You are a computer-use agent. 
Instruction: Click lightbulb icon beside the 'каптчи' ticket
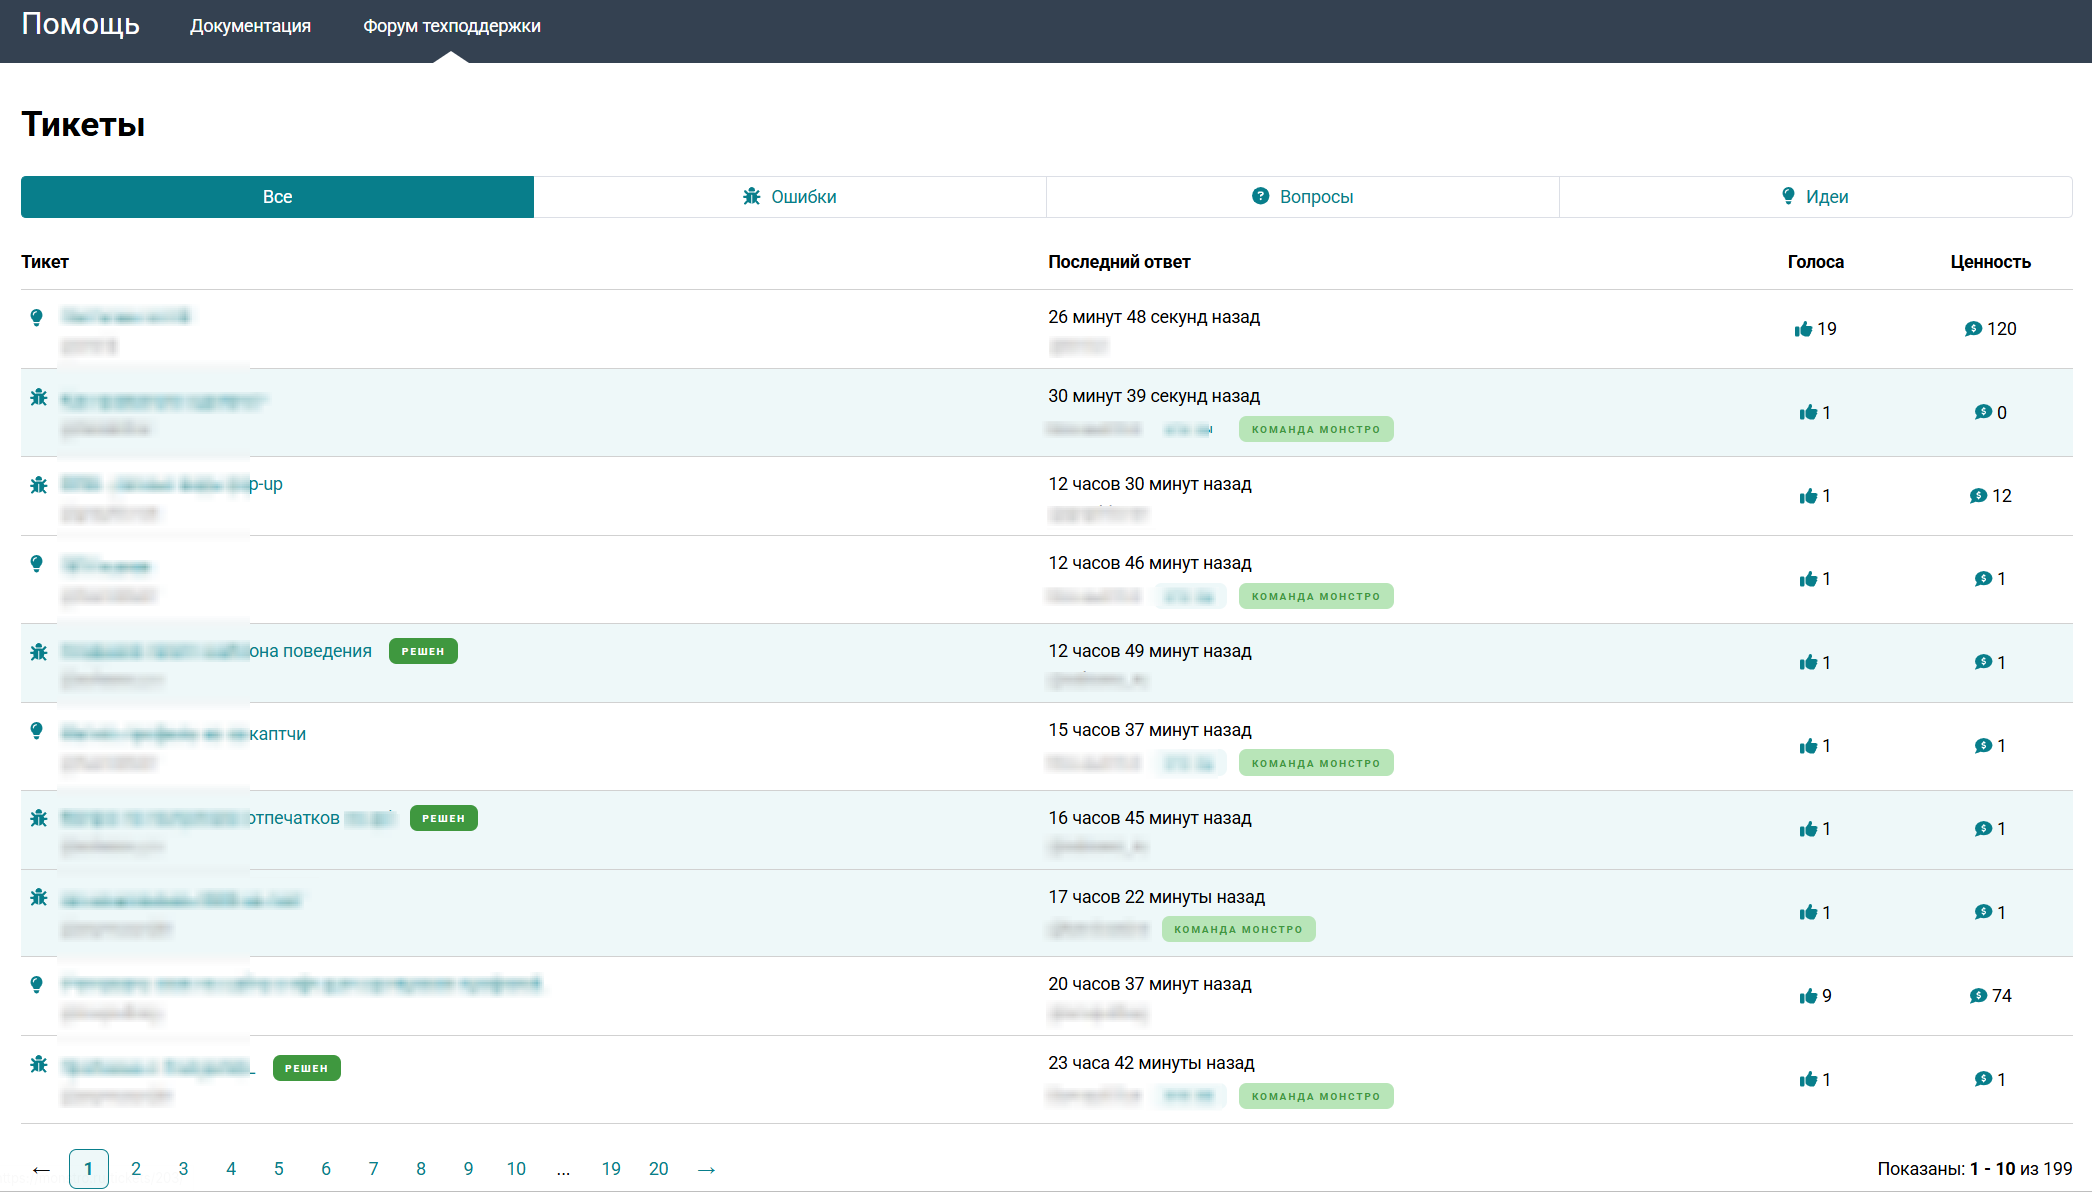tap(37, 731)
